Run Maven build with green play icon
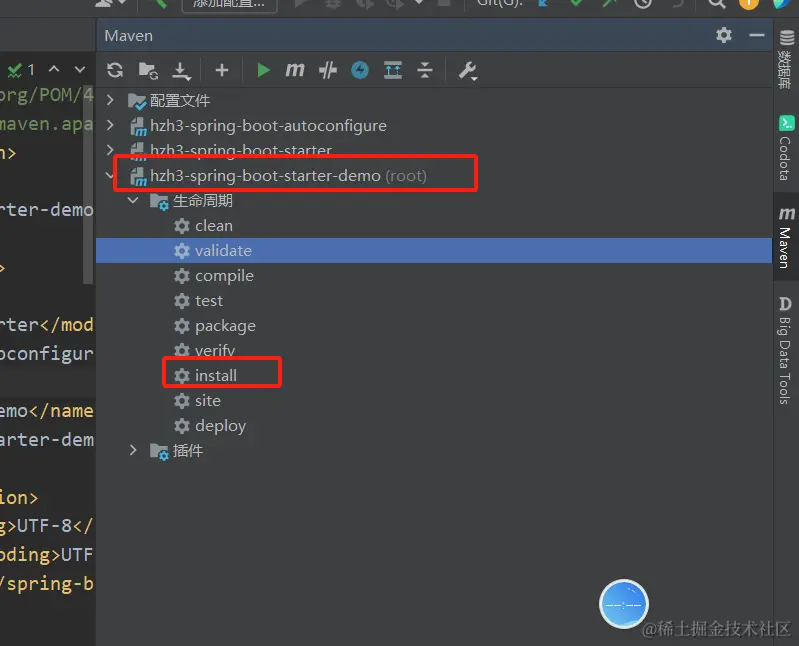 point(263,70)
